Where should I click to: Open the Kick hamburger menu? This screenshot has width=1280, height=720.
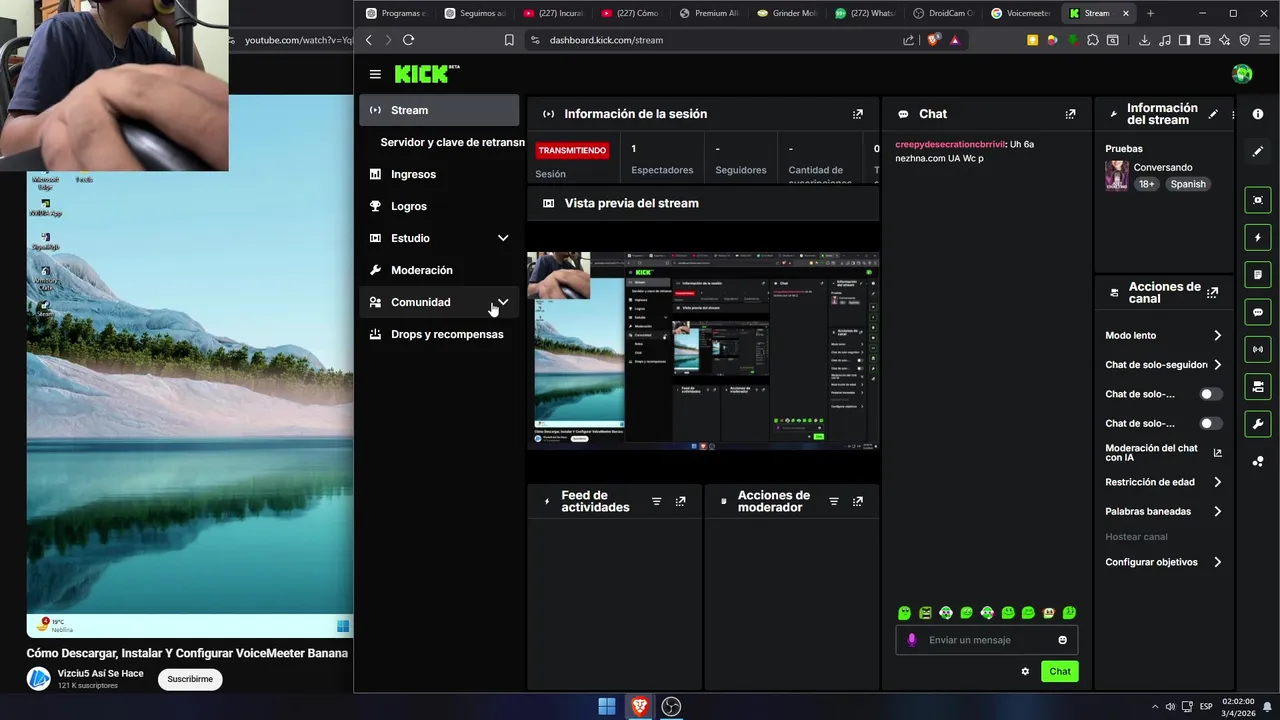click(375, 74)
